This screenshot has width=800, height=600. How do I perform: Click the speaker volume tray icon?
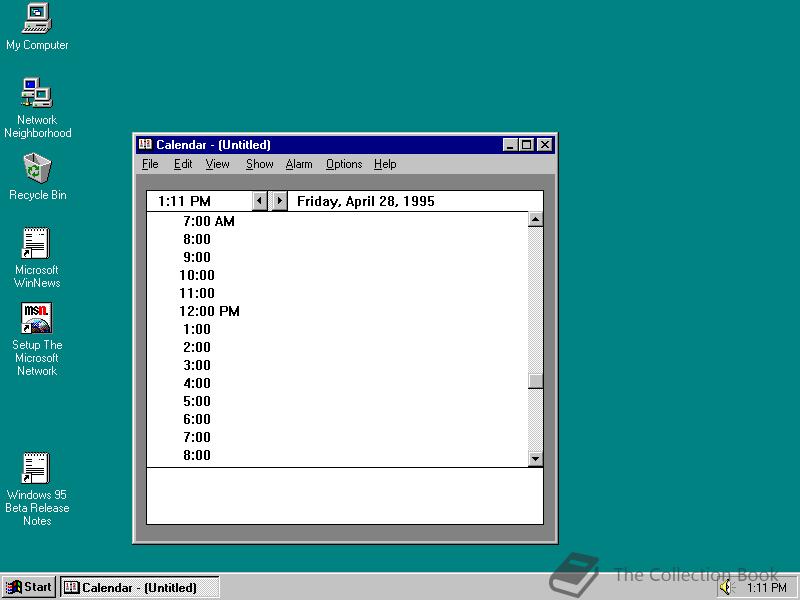coord(726,588)
